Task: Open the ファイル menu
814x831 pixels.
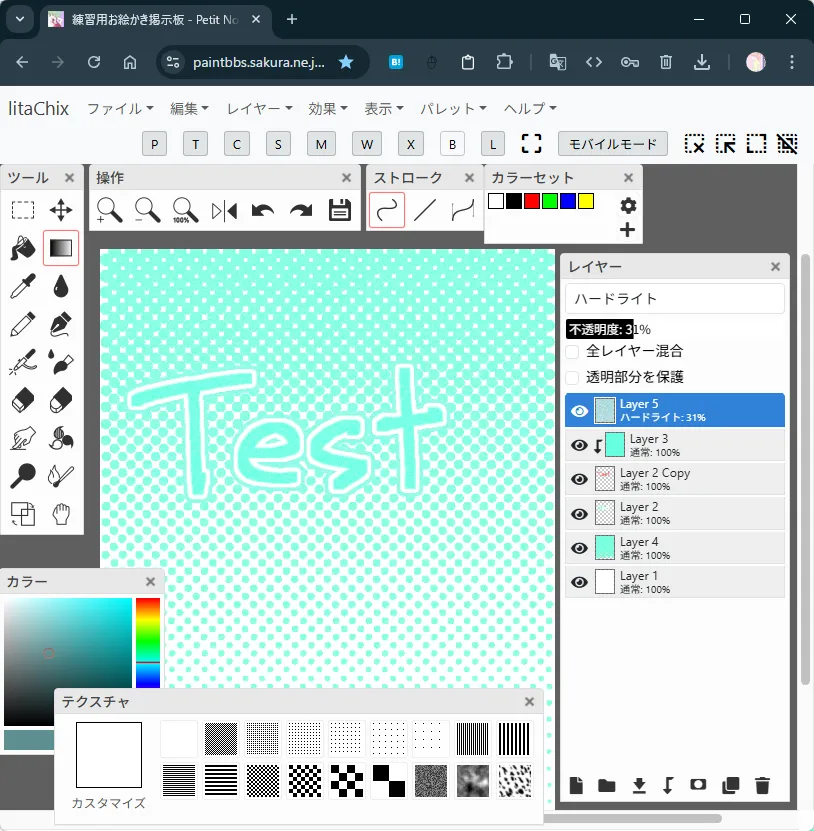Action: click(x=120, y=108)
